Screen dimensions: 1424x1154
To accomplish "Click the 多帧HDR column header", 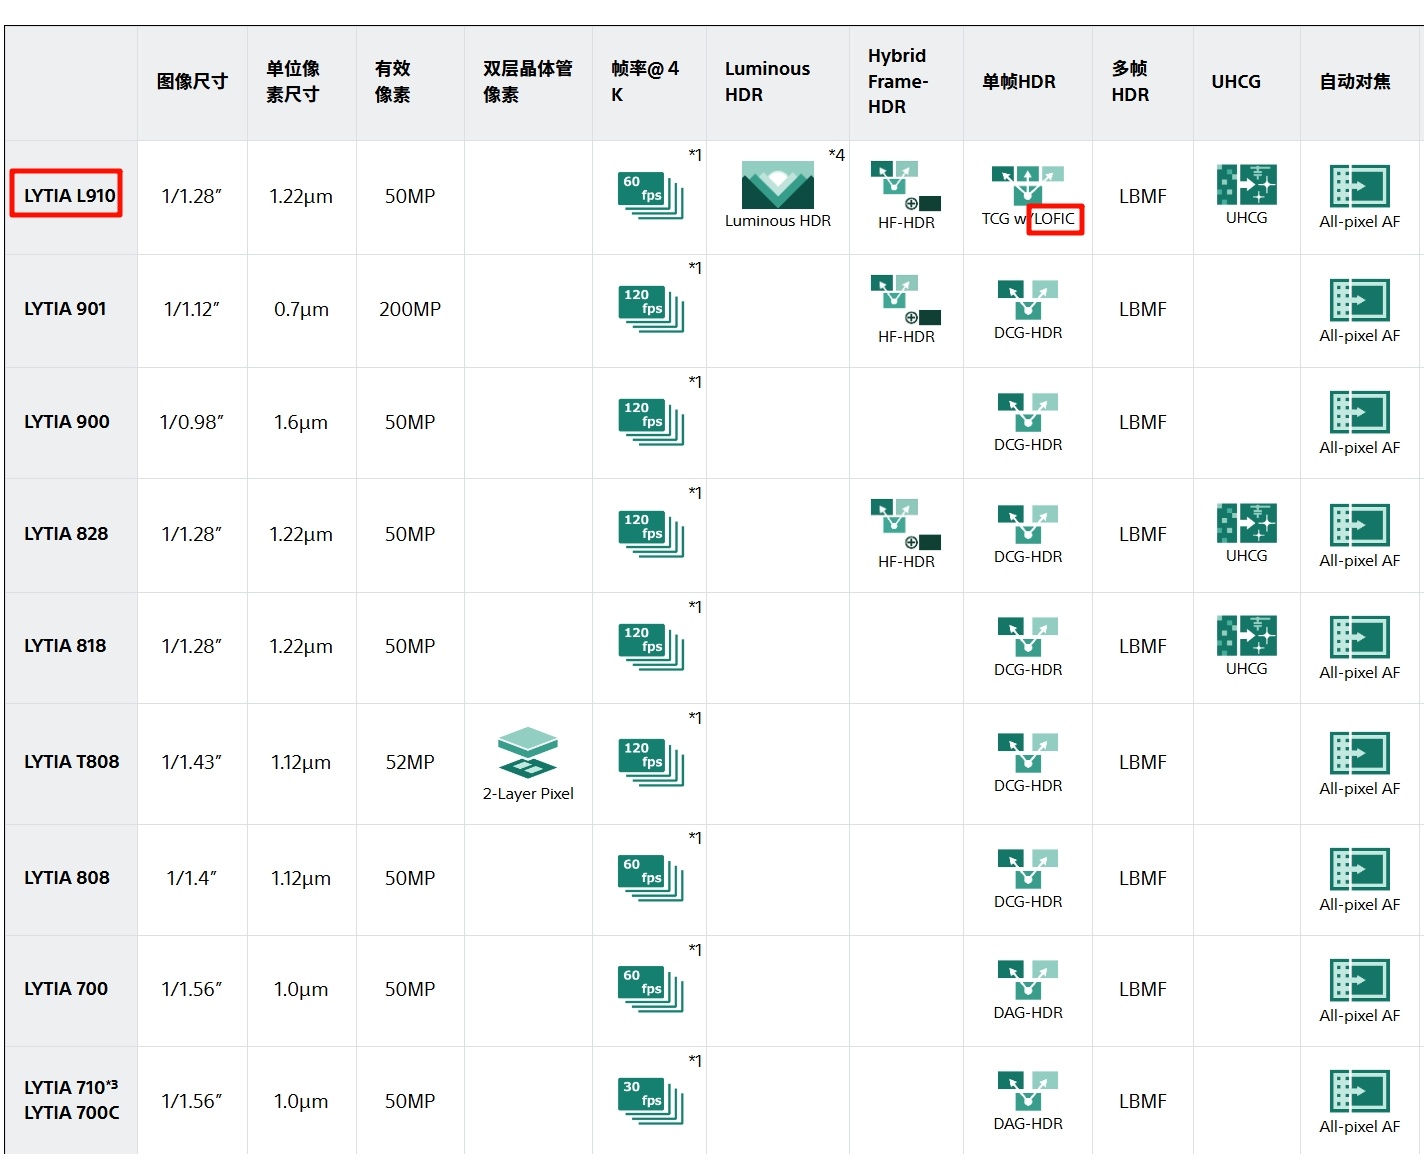I will (1130, 82).
